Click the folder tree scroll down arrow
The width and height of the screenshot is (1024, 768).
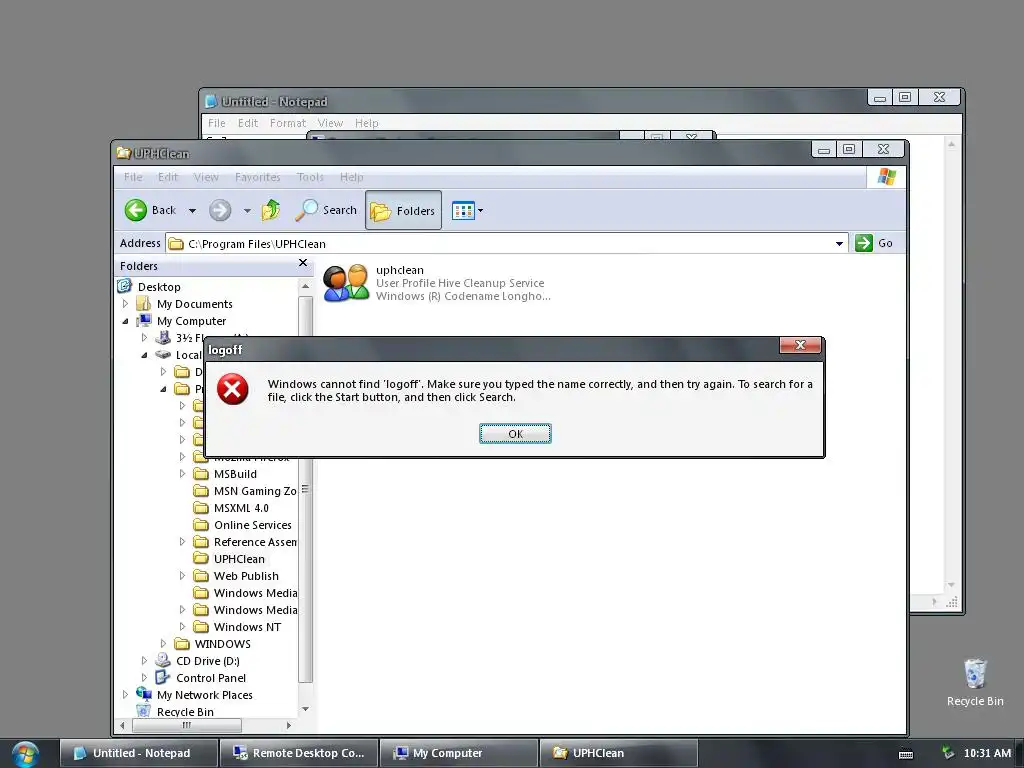click(x=305, y=709)
